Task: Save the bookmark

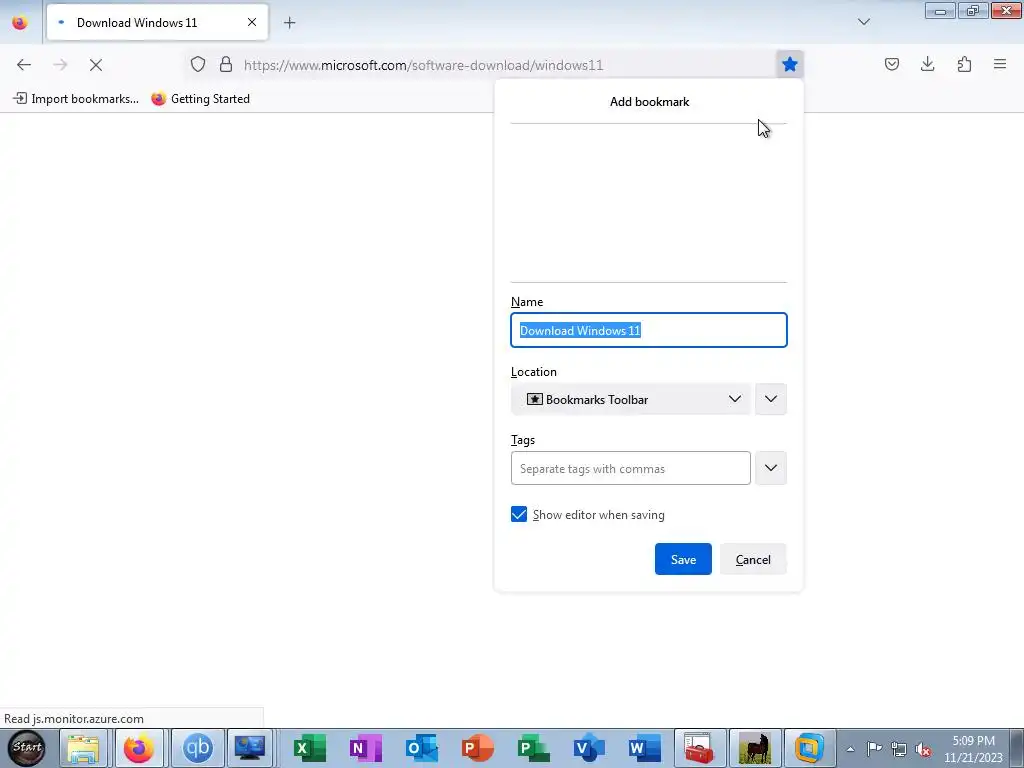Action: tap(683, 560)
